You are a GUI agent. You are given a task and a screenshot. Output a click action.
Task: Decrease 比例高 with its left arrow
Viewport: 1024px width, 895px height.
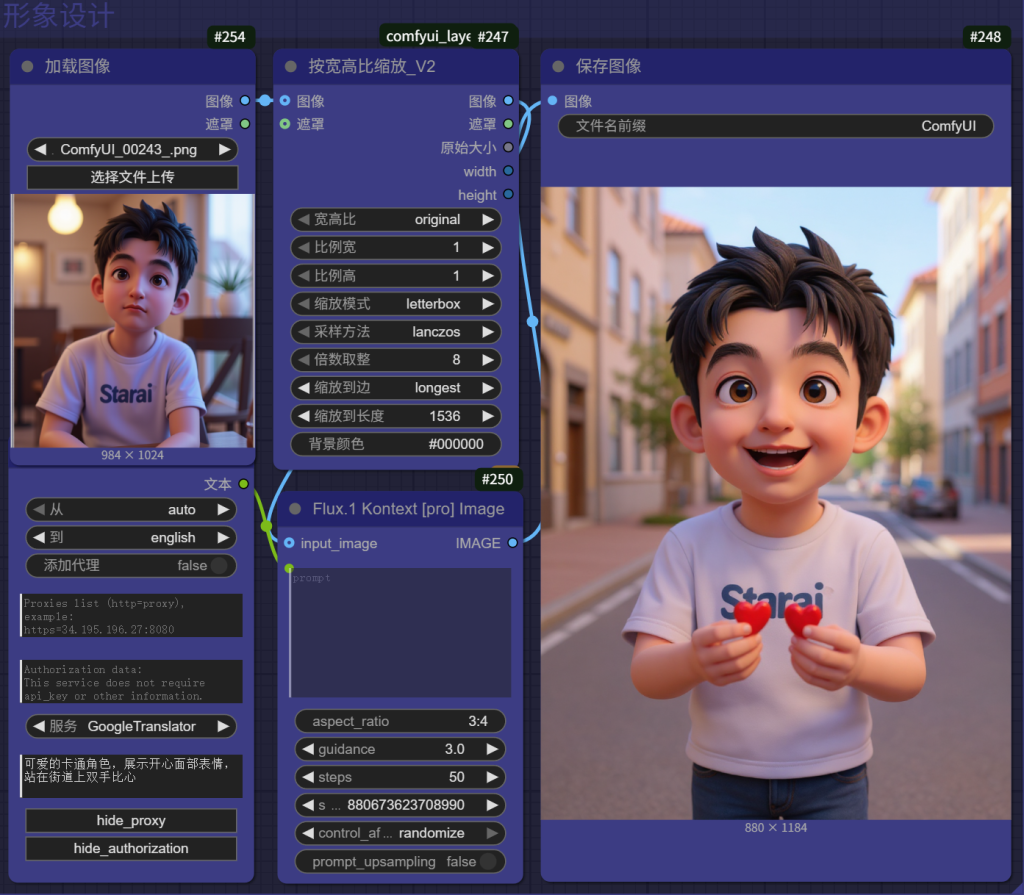(304, 276)
